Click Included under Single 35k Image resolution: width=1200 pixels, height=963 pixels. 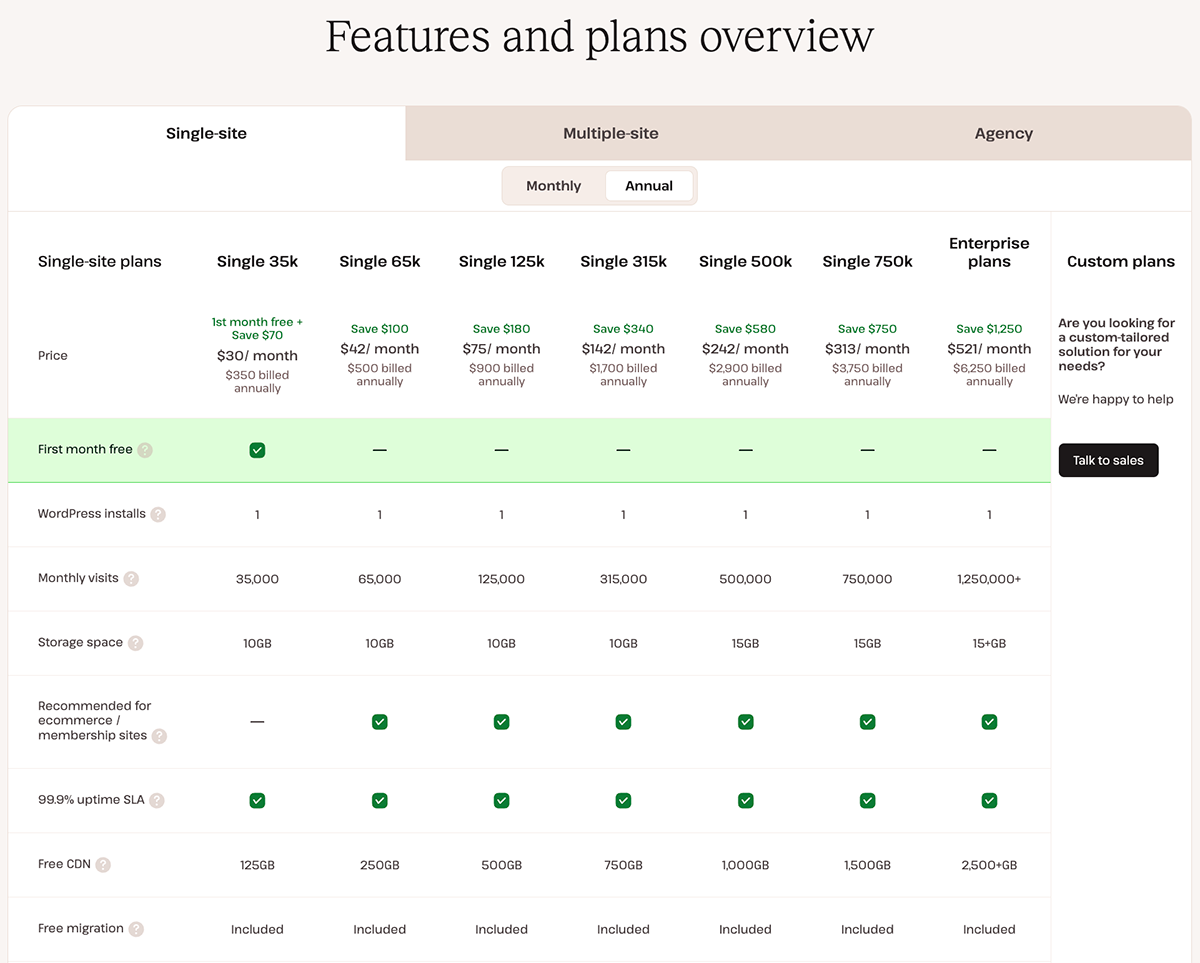257,929
